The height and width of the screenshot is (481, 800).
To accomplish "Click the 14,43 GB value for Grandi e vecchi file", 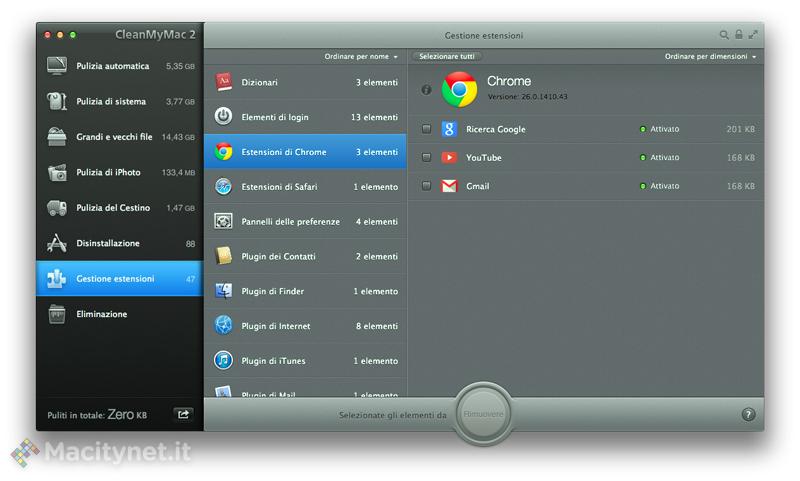I will [178, 137].
